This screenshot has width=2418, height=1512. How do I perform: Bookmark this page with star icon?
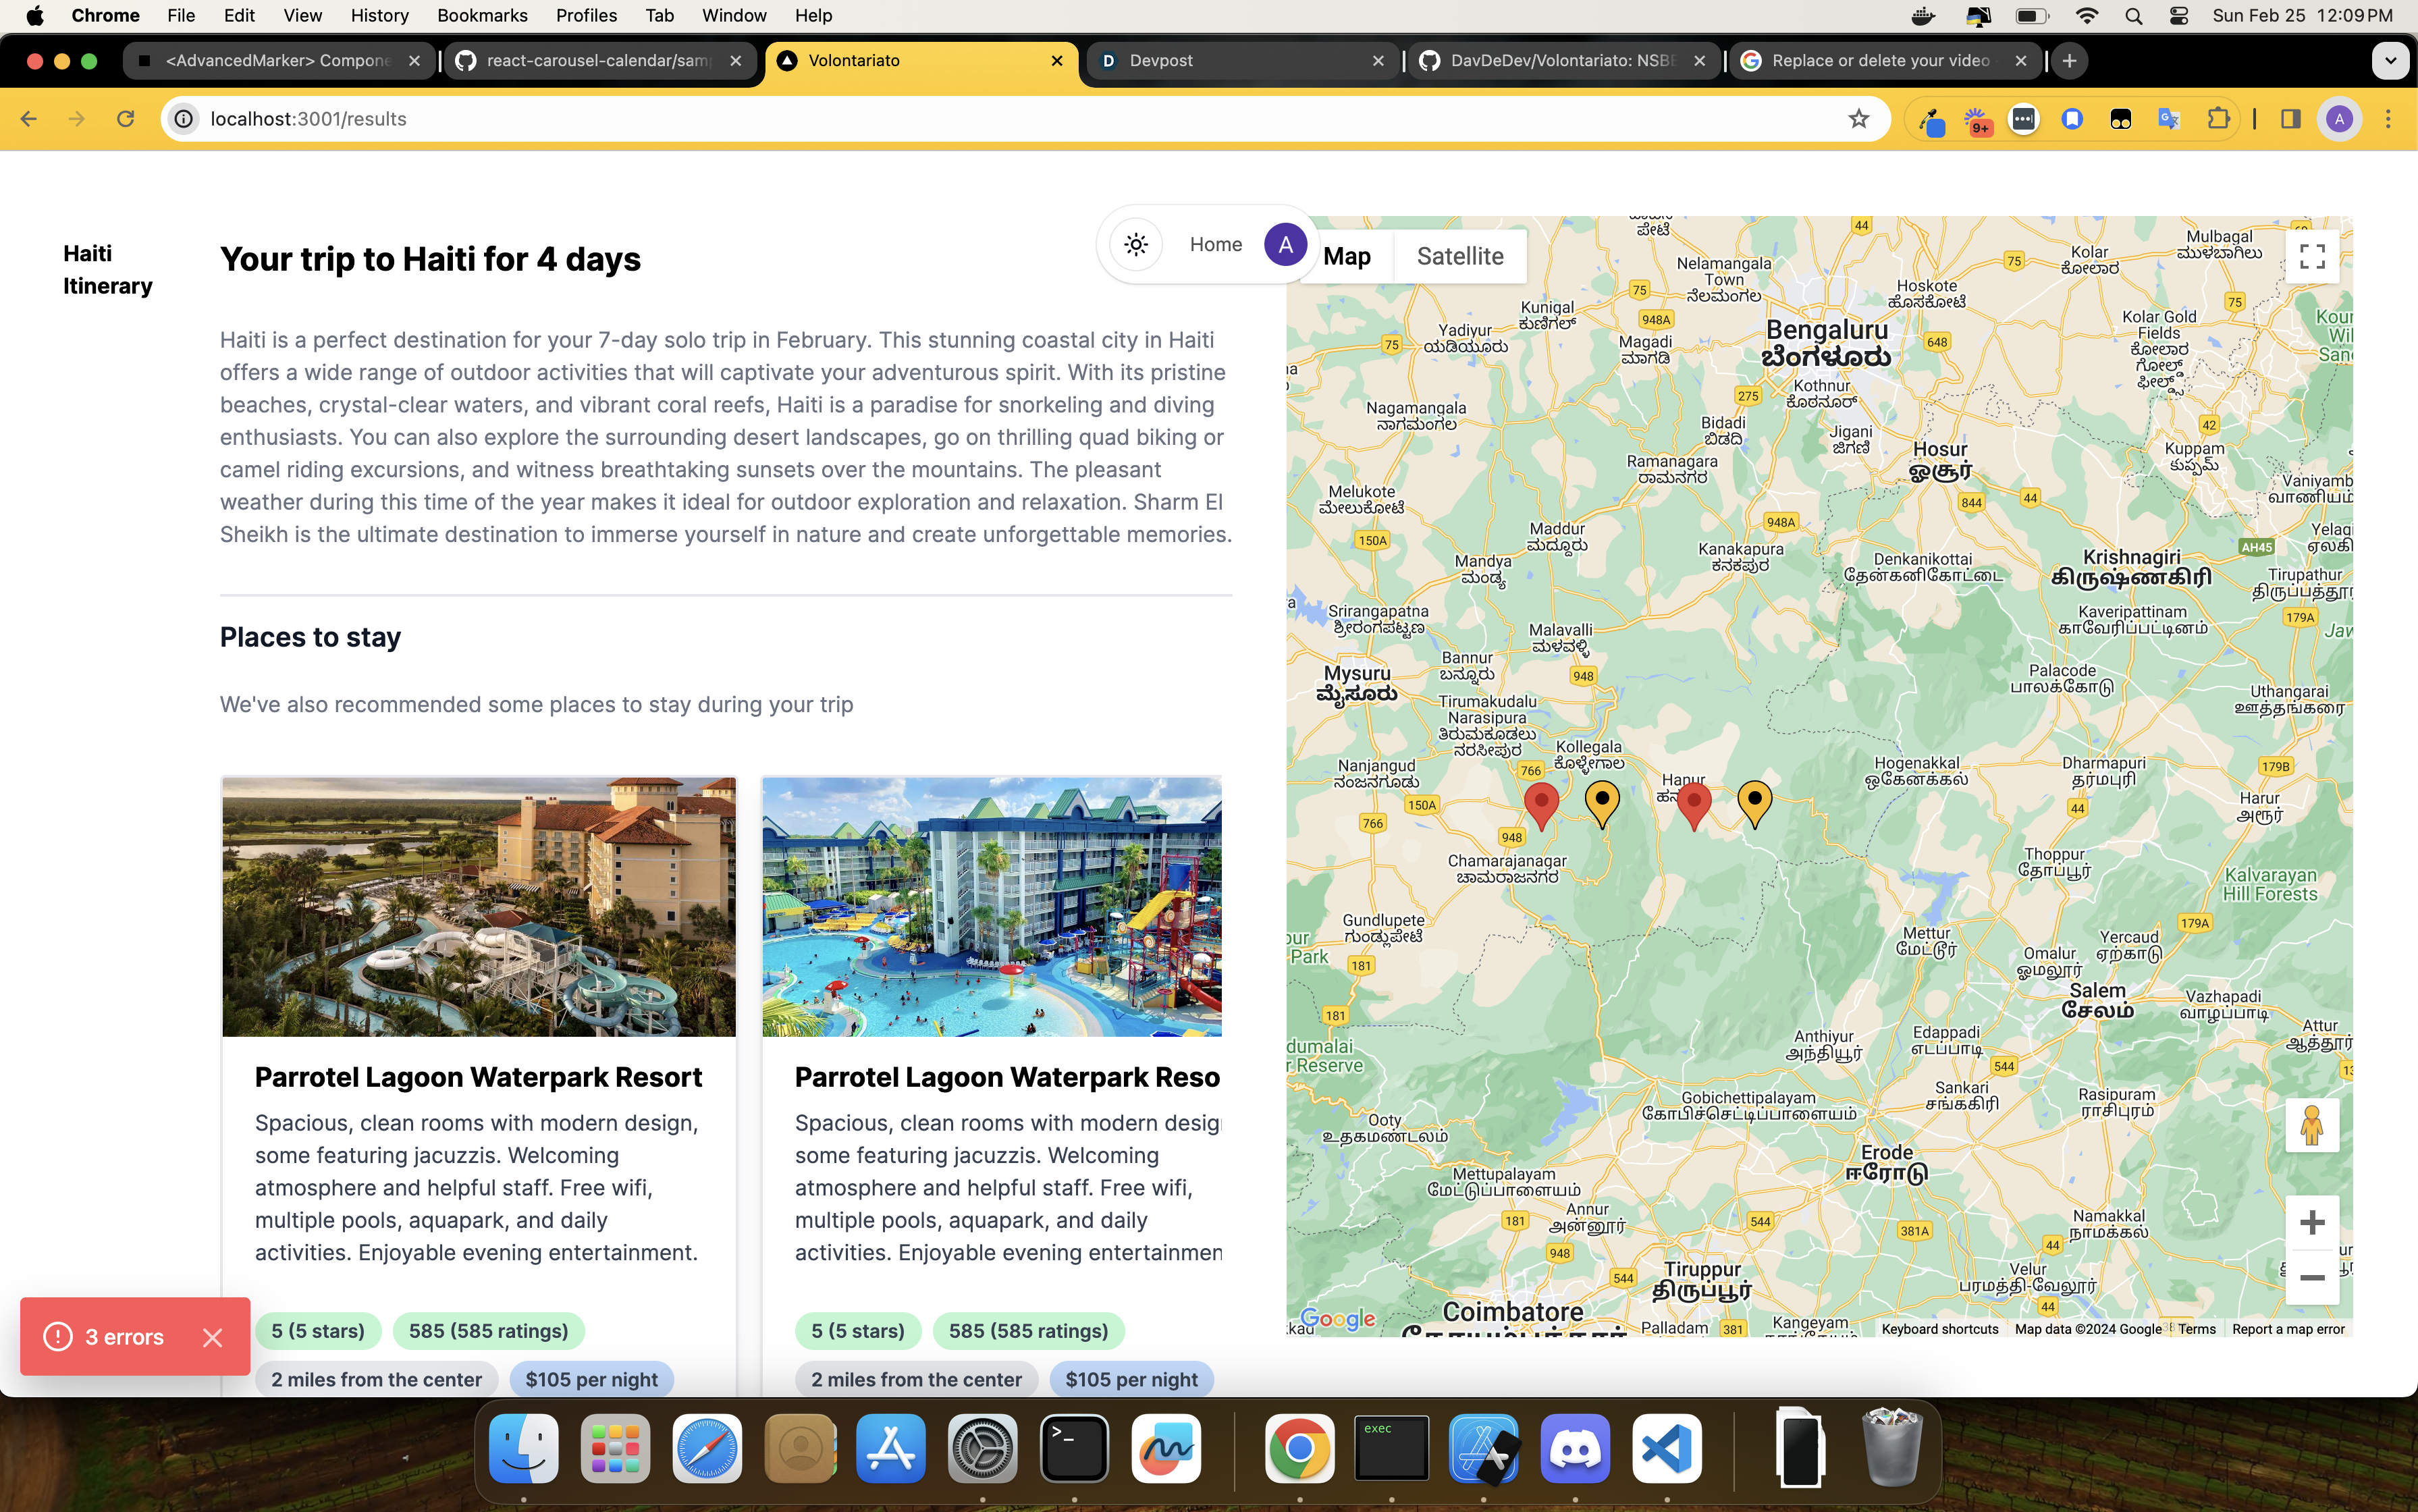coord(1858,119)
